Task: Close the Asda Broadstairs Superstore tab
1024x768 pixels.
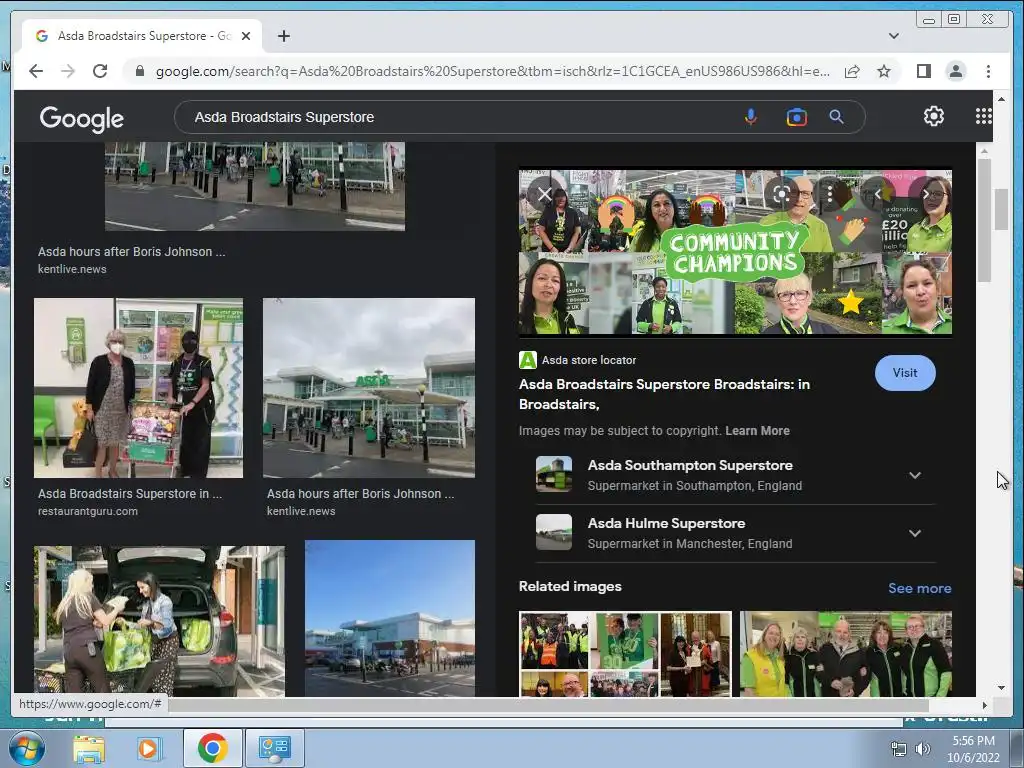Action: coord(246,36)
